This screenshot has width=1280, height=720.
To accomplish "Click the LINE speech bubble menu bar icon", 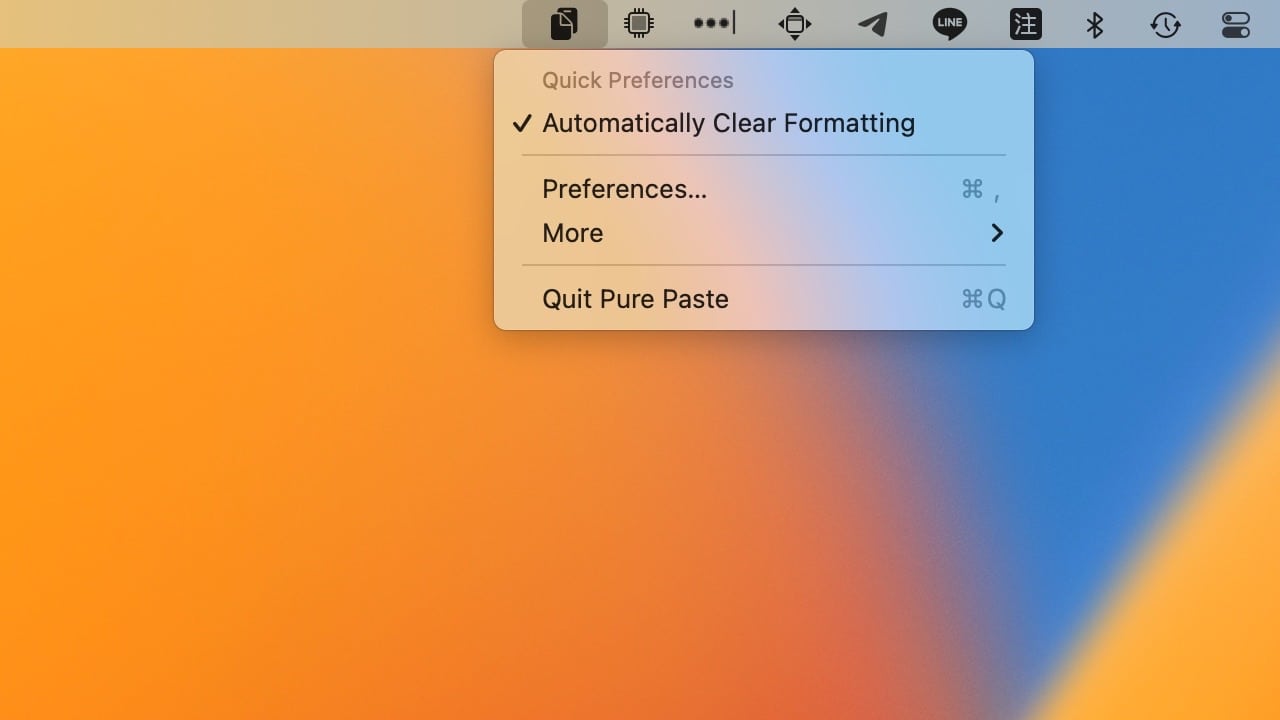I will 949,24.
